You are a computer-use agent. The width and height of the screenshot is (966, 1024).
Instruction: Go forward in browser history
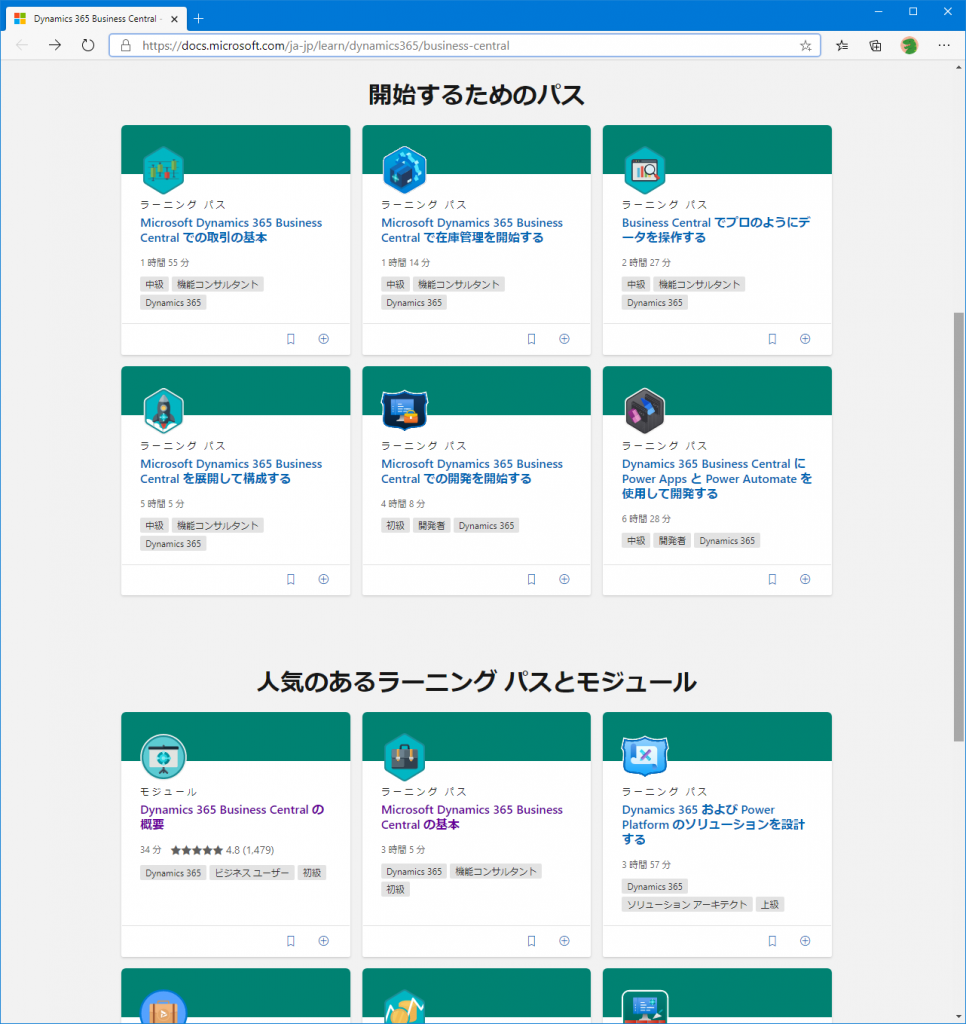click(55, 45)
